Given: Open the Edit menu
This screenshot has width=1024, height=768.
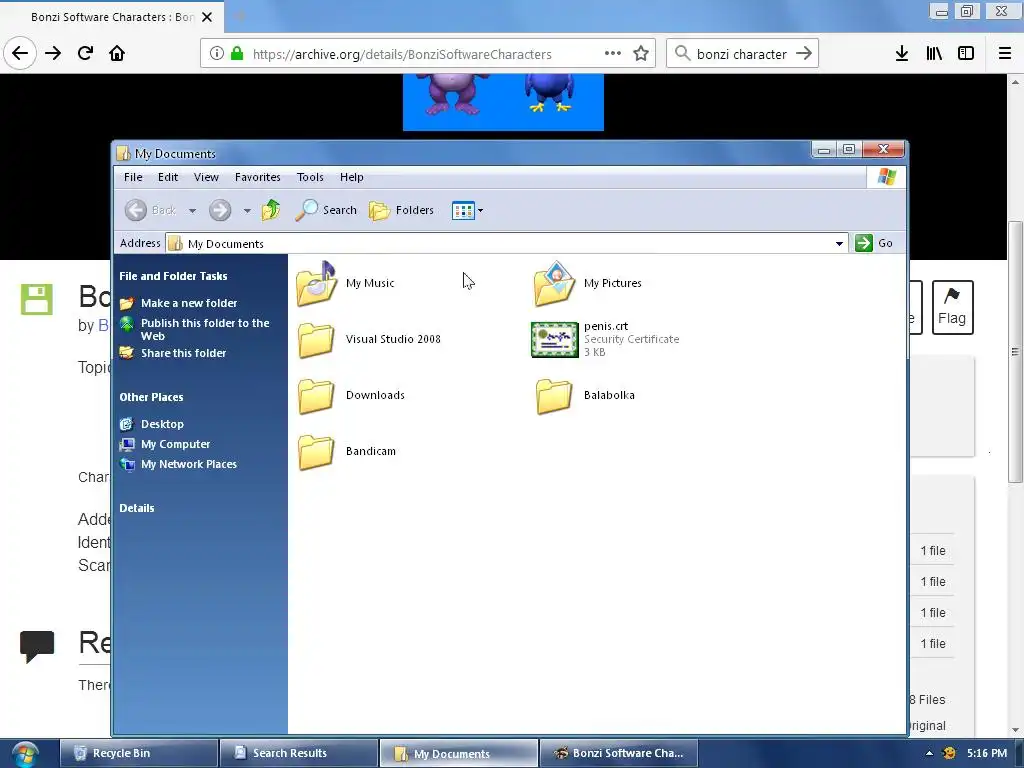Looking at the screenshot, I should [x=168, y=177].
